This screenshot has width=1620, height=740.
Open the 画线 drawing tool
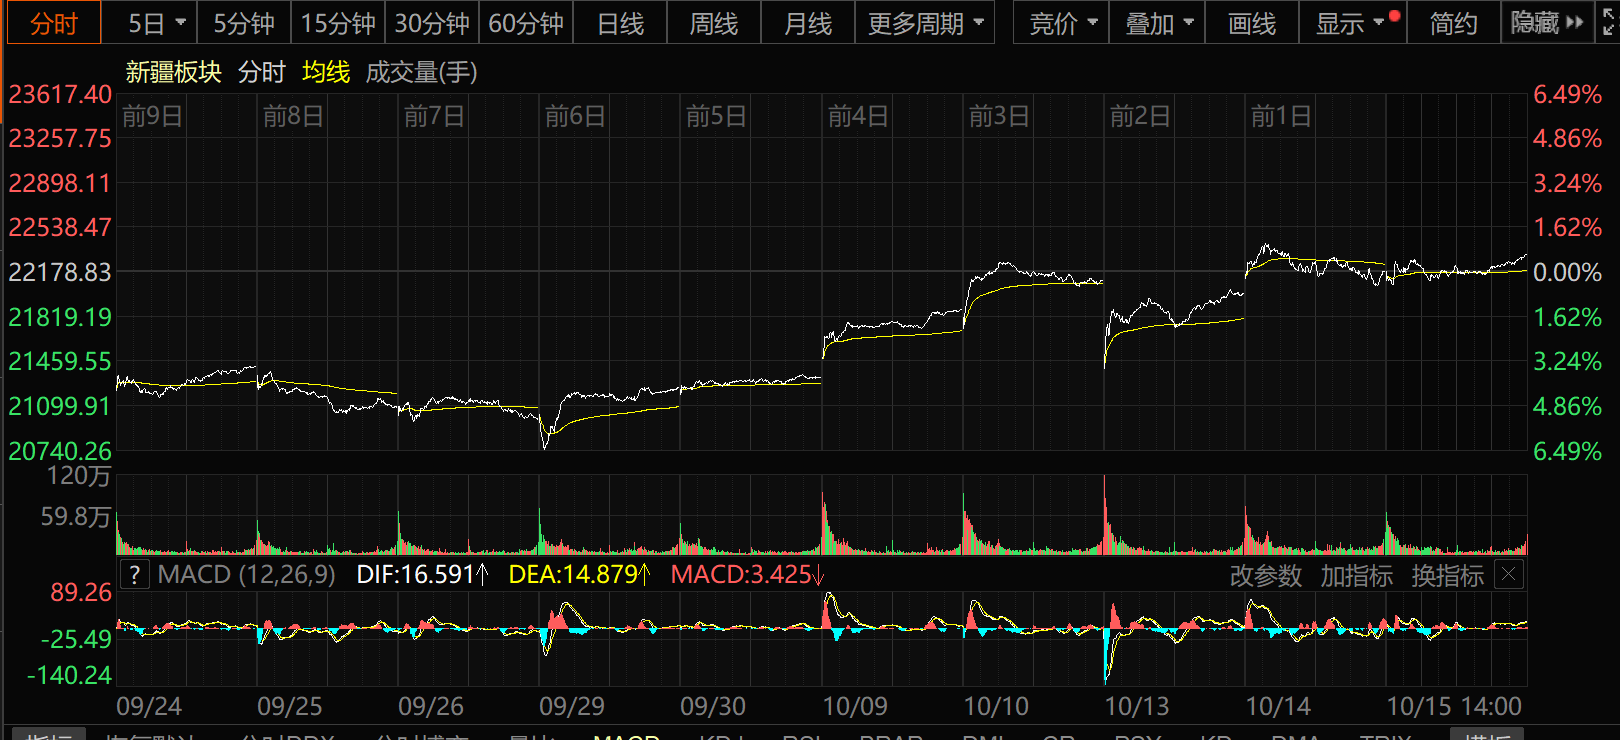click(1252, 23)
